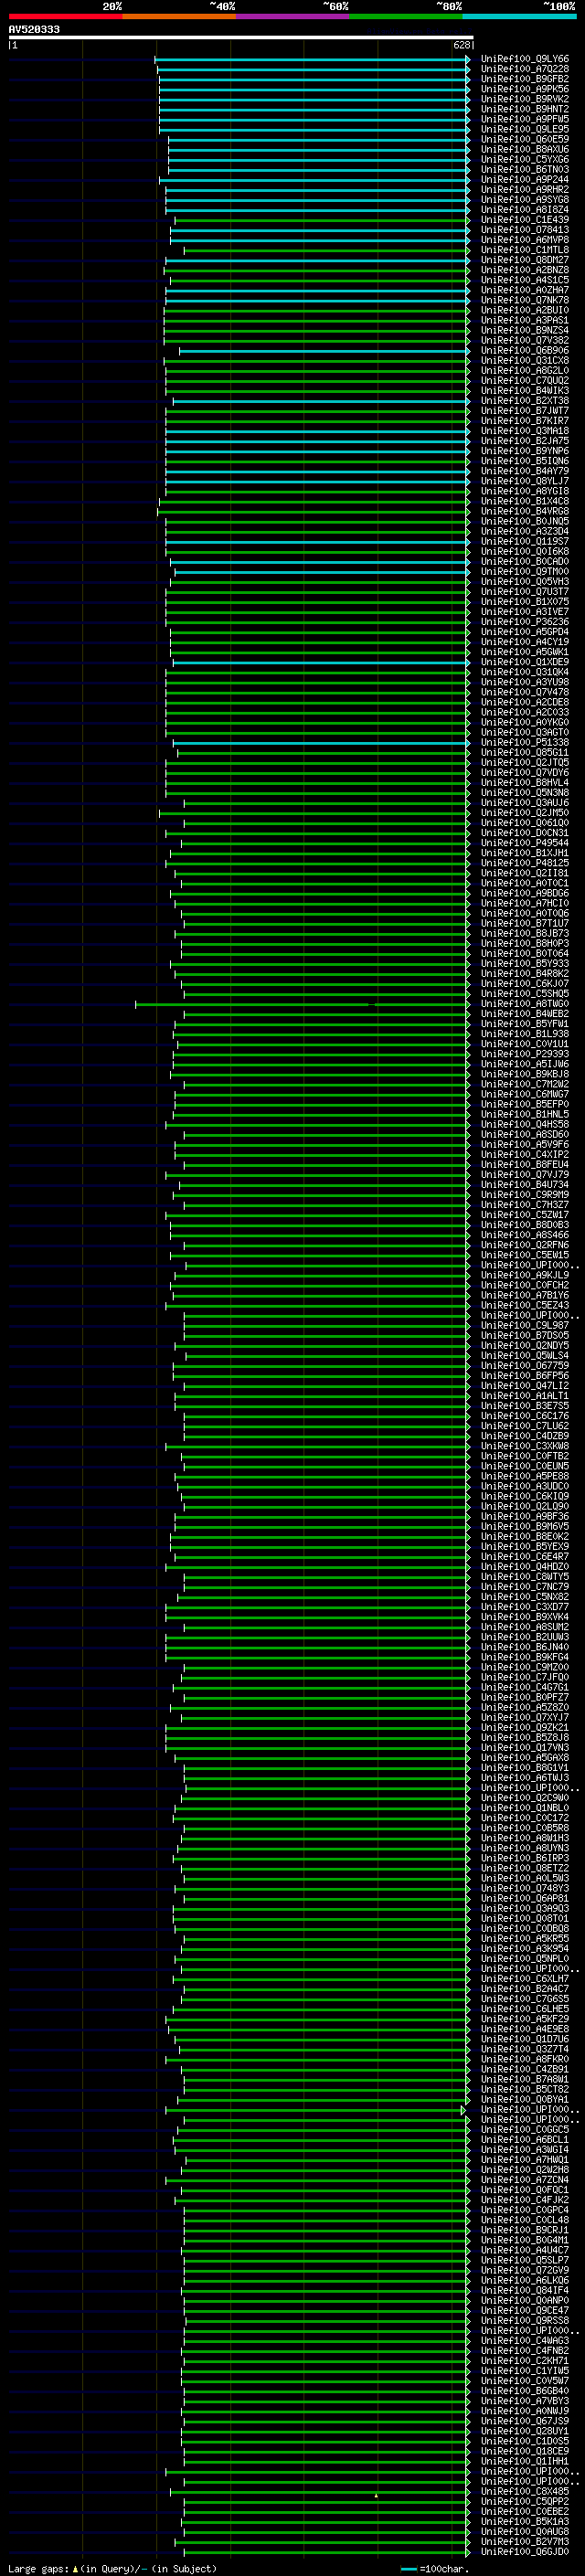Open hit UniRef100_A7Q228
585x2576 pixels.
click(524, 69)
